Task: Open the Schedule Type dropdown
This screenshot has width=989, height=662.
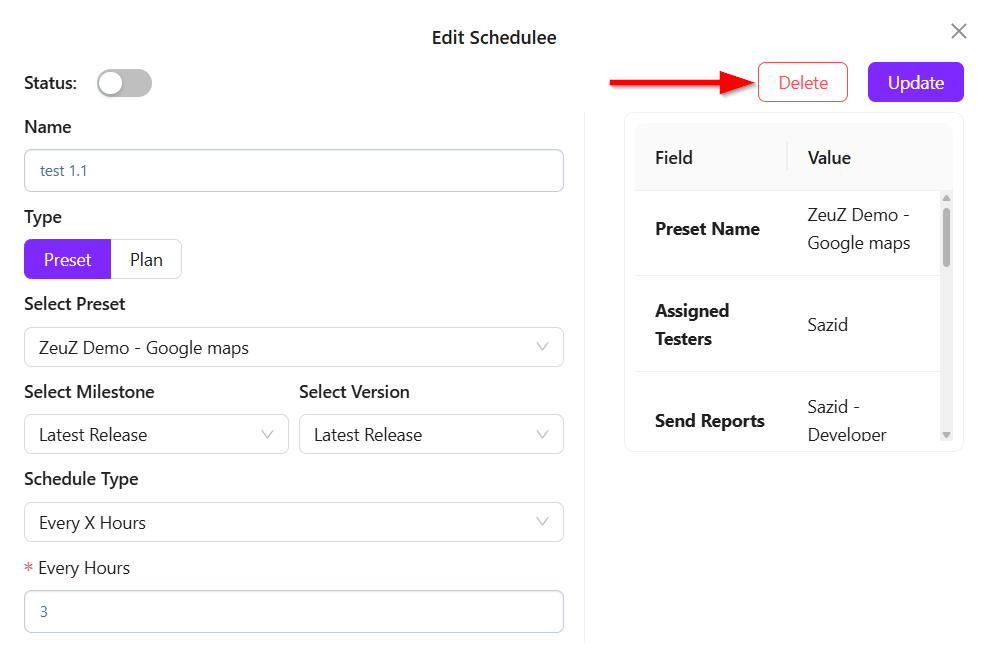Action: click(x=293, y=523)
